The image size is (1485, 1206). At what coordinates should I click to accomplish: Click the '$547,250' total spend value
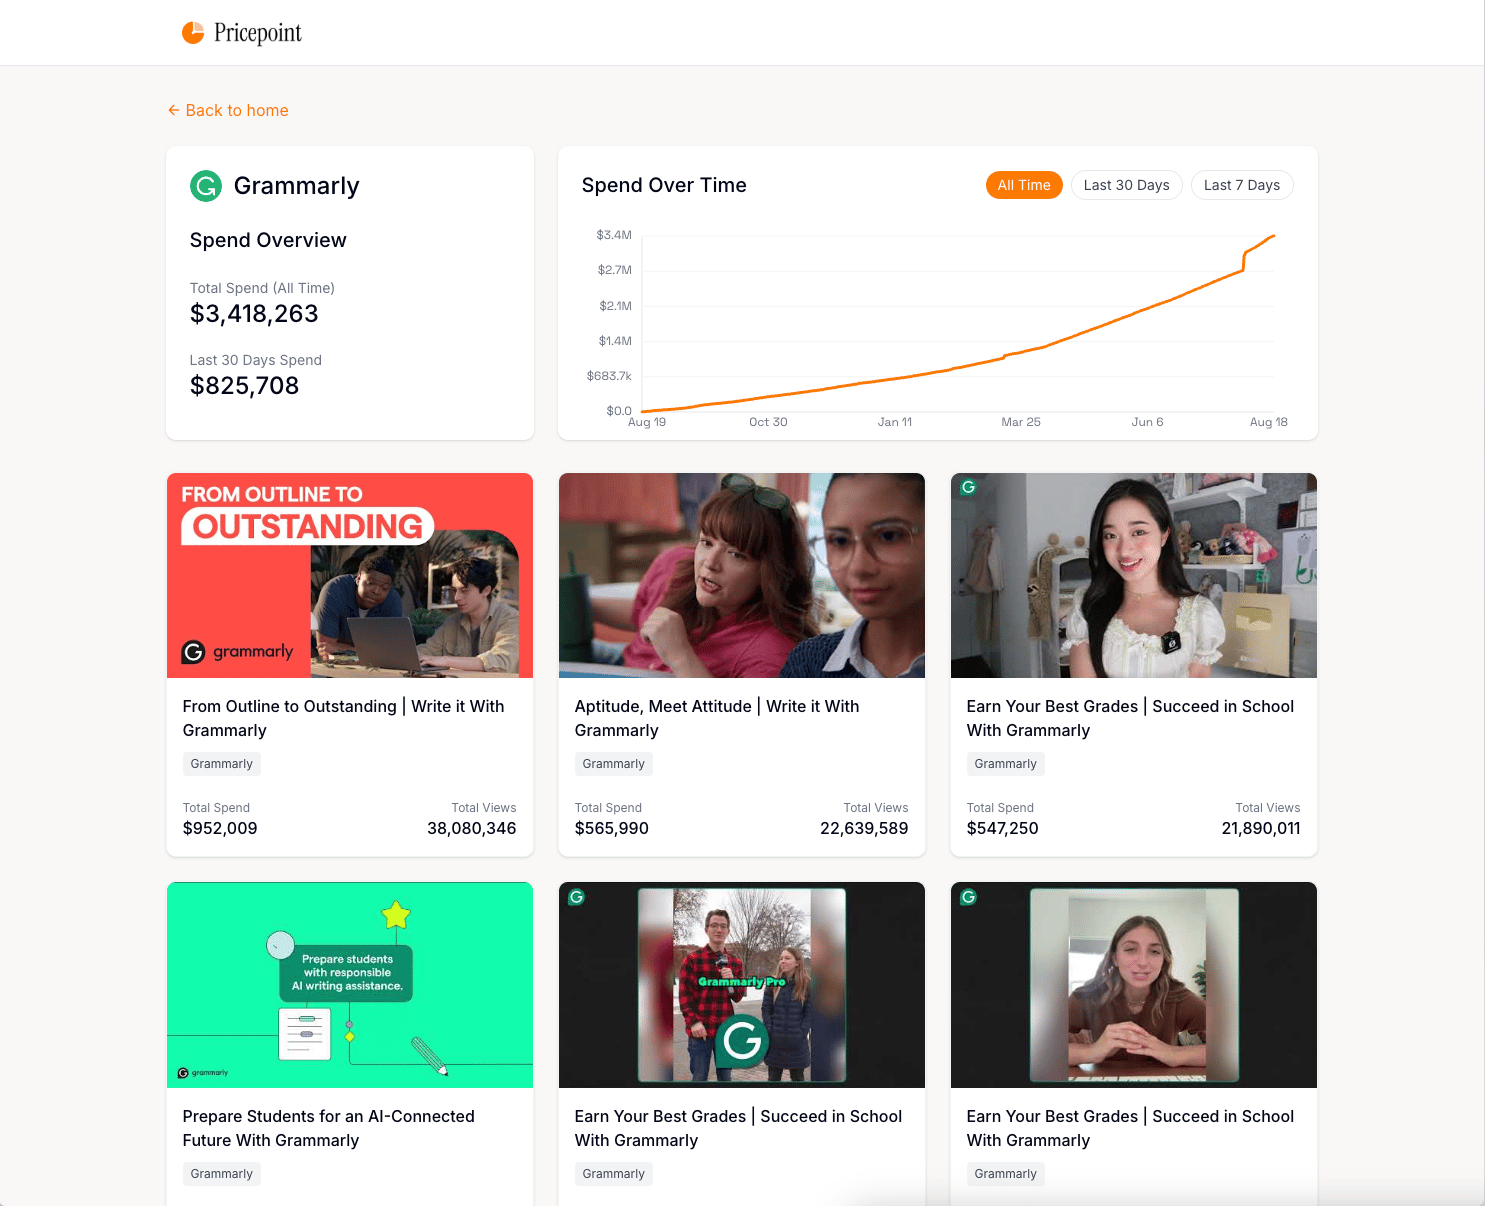[1003, 828]
